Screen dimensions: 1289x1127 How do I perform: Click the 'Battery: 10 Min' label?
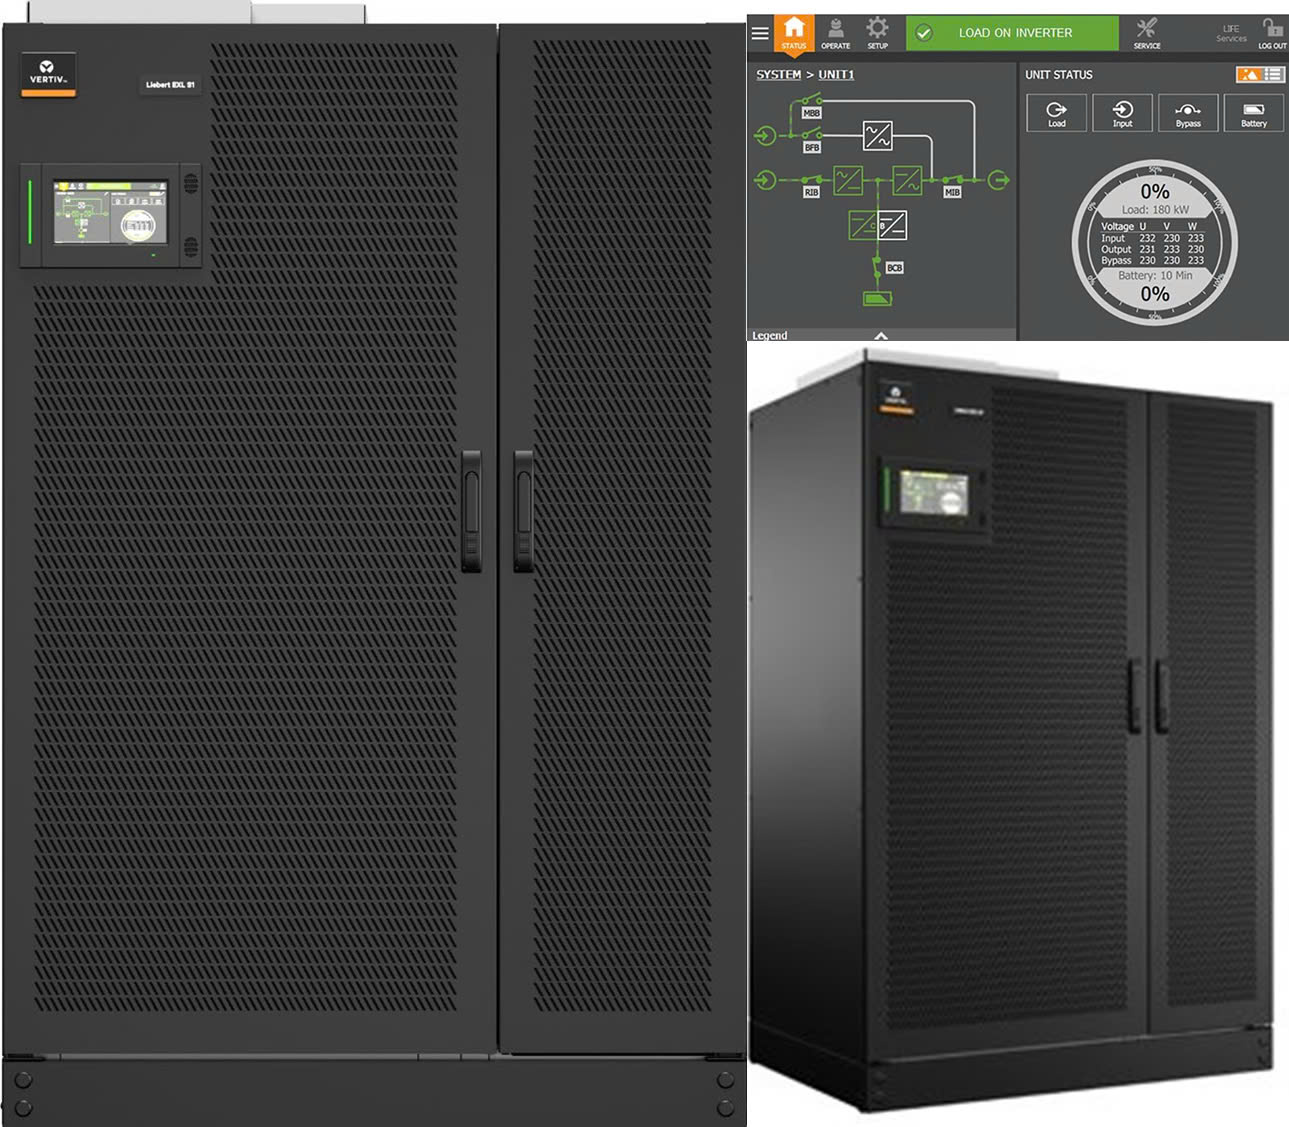coord(1155,275)
